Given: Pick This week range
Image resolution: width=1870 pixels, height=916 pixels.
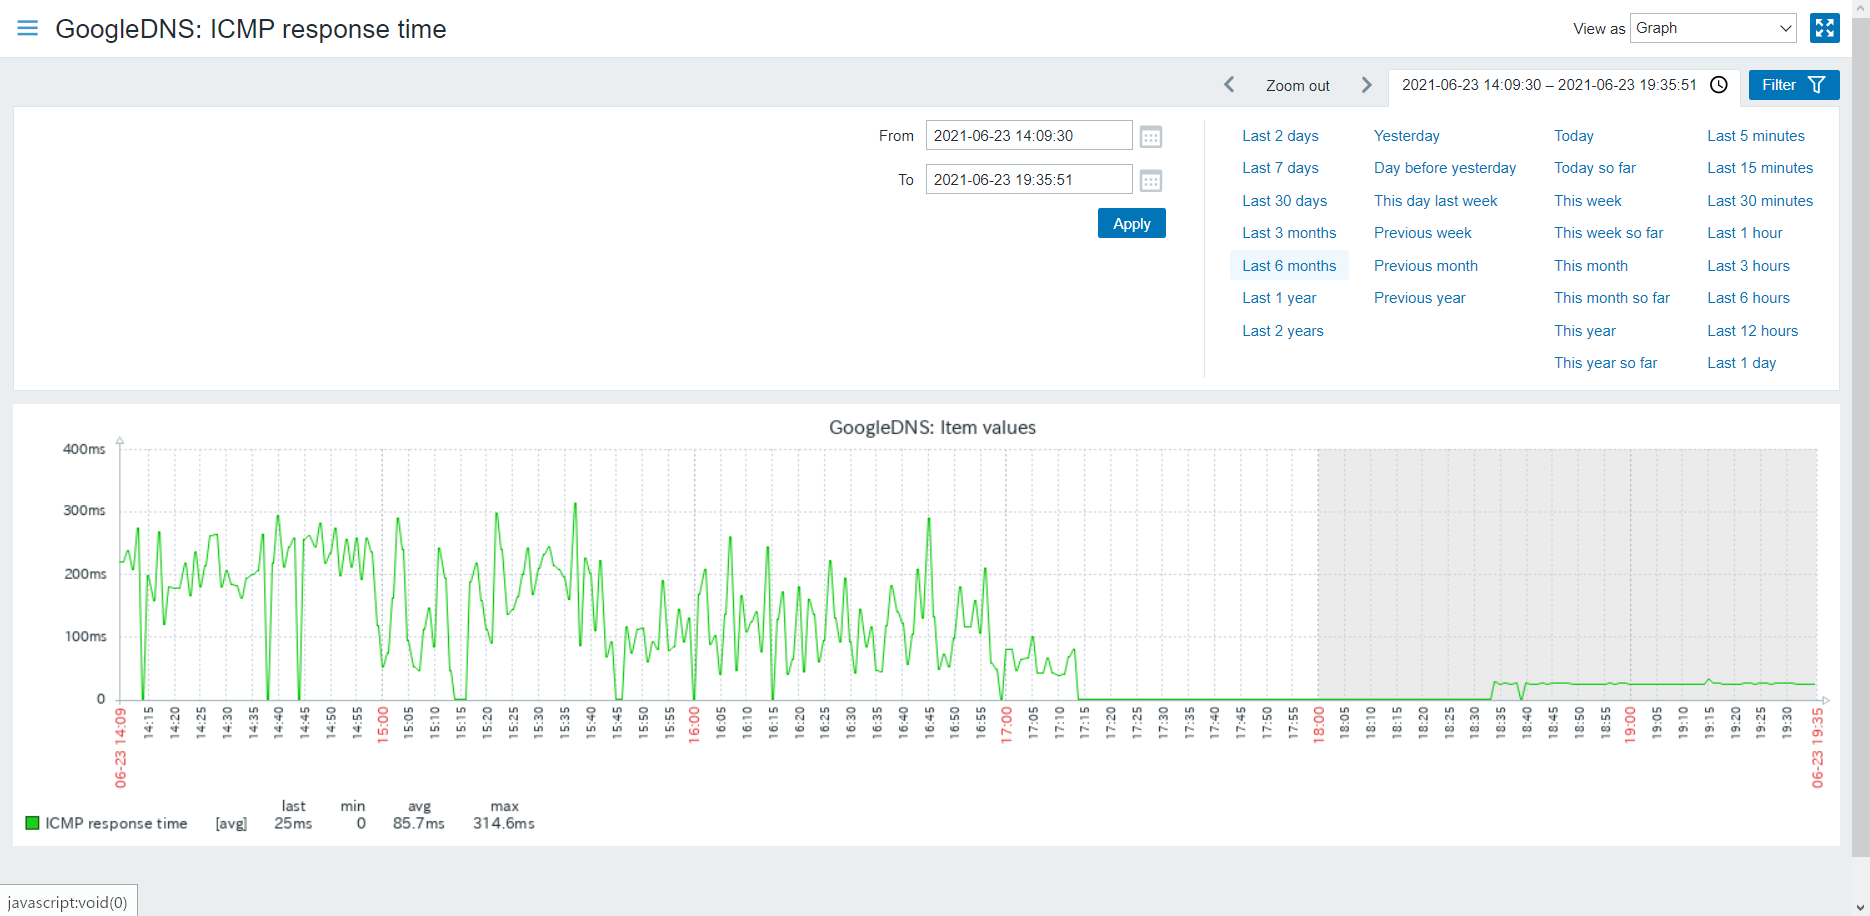Looking at the screenshot, I should (1588, 201).
